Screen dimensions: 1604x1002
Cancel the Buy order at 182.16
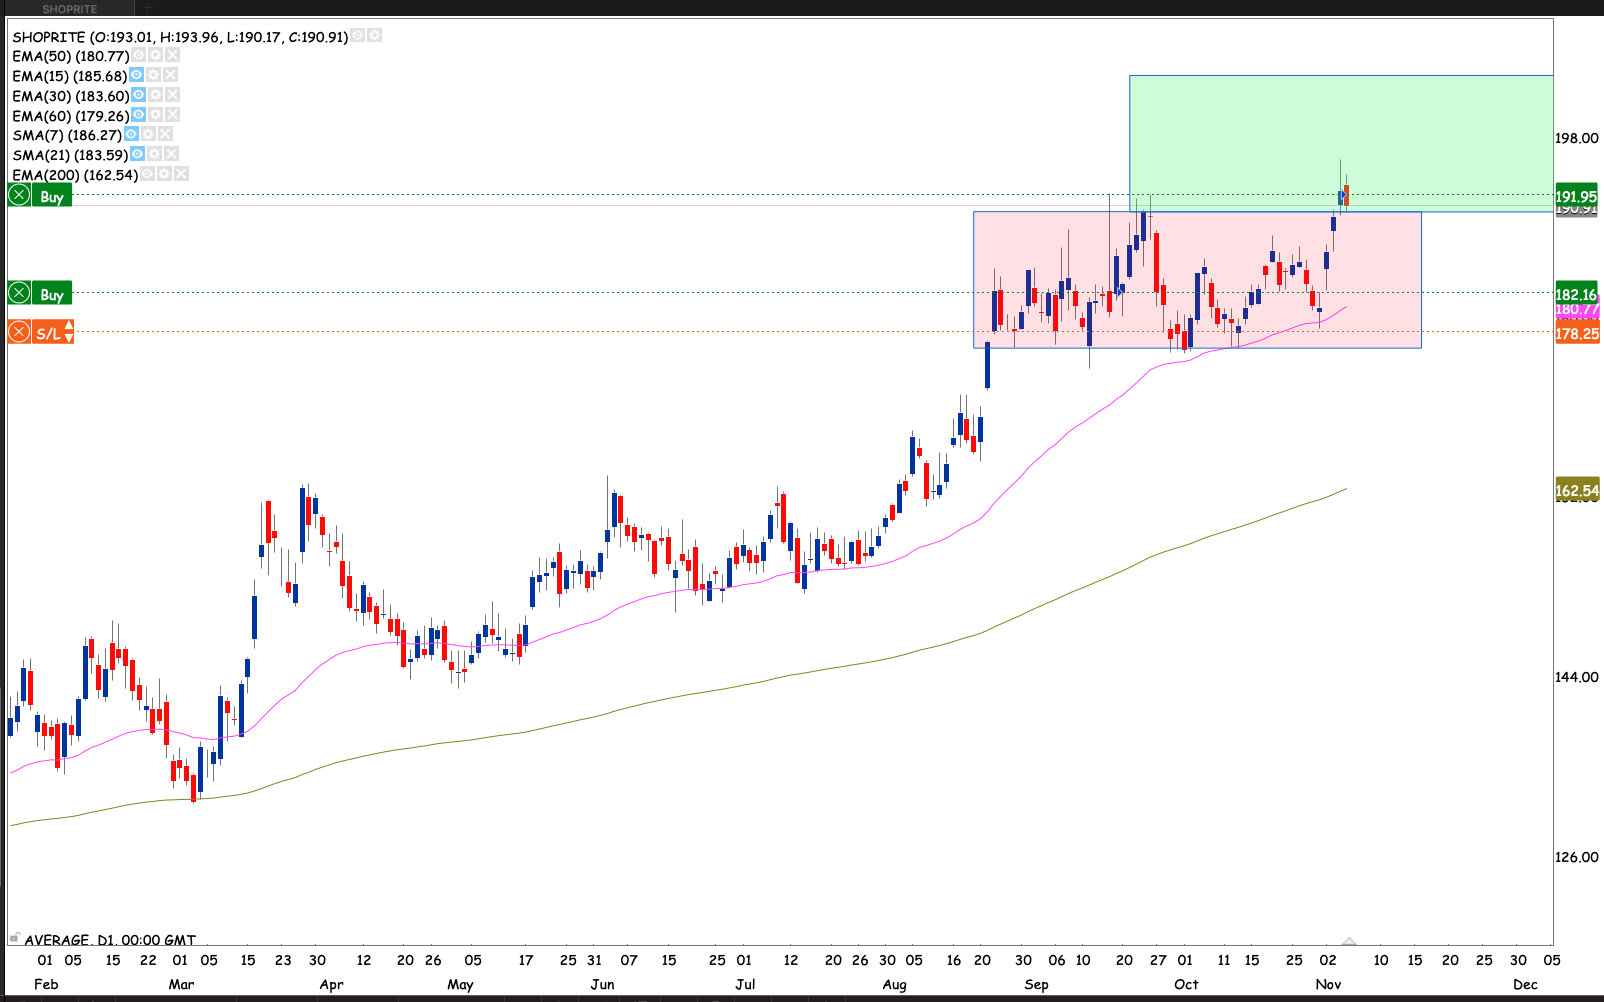tap(19, 294)
